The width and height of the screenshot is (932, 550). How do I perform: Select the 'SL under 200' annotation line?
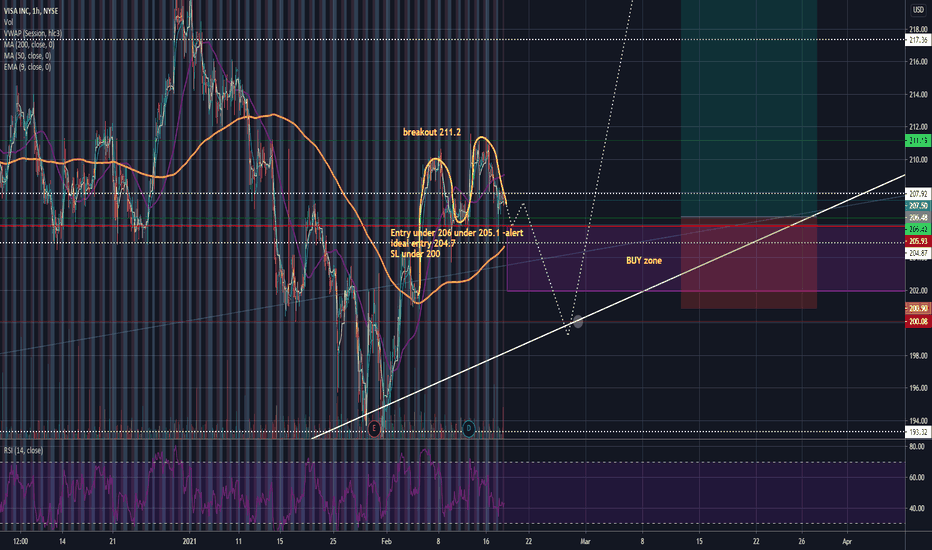(x=415, y=254)
